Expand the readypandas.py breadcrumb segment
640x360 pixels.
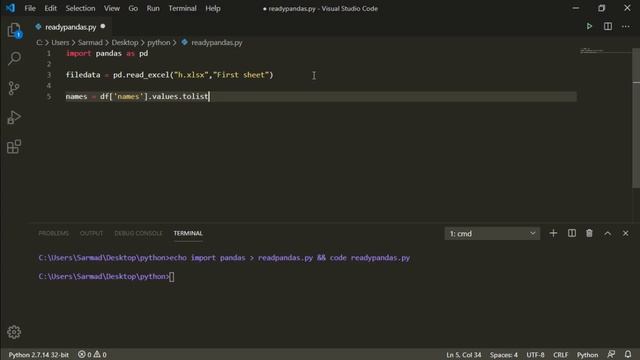[217, 42]
